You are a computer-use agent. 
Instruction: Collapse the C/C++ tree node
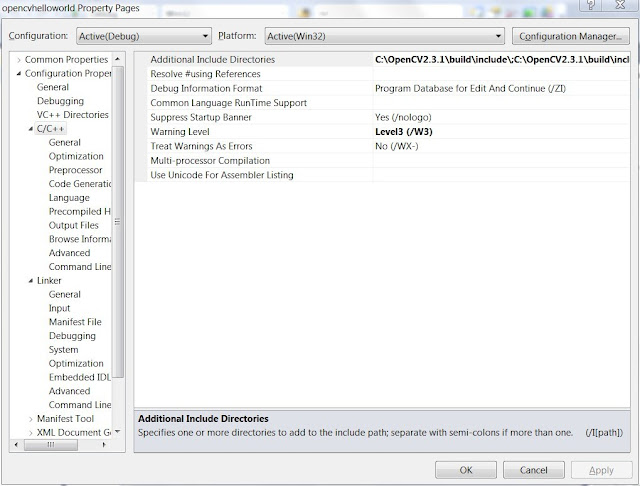[31, 129]
